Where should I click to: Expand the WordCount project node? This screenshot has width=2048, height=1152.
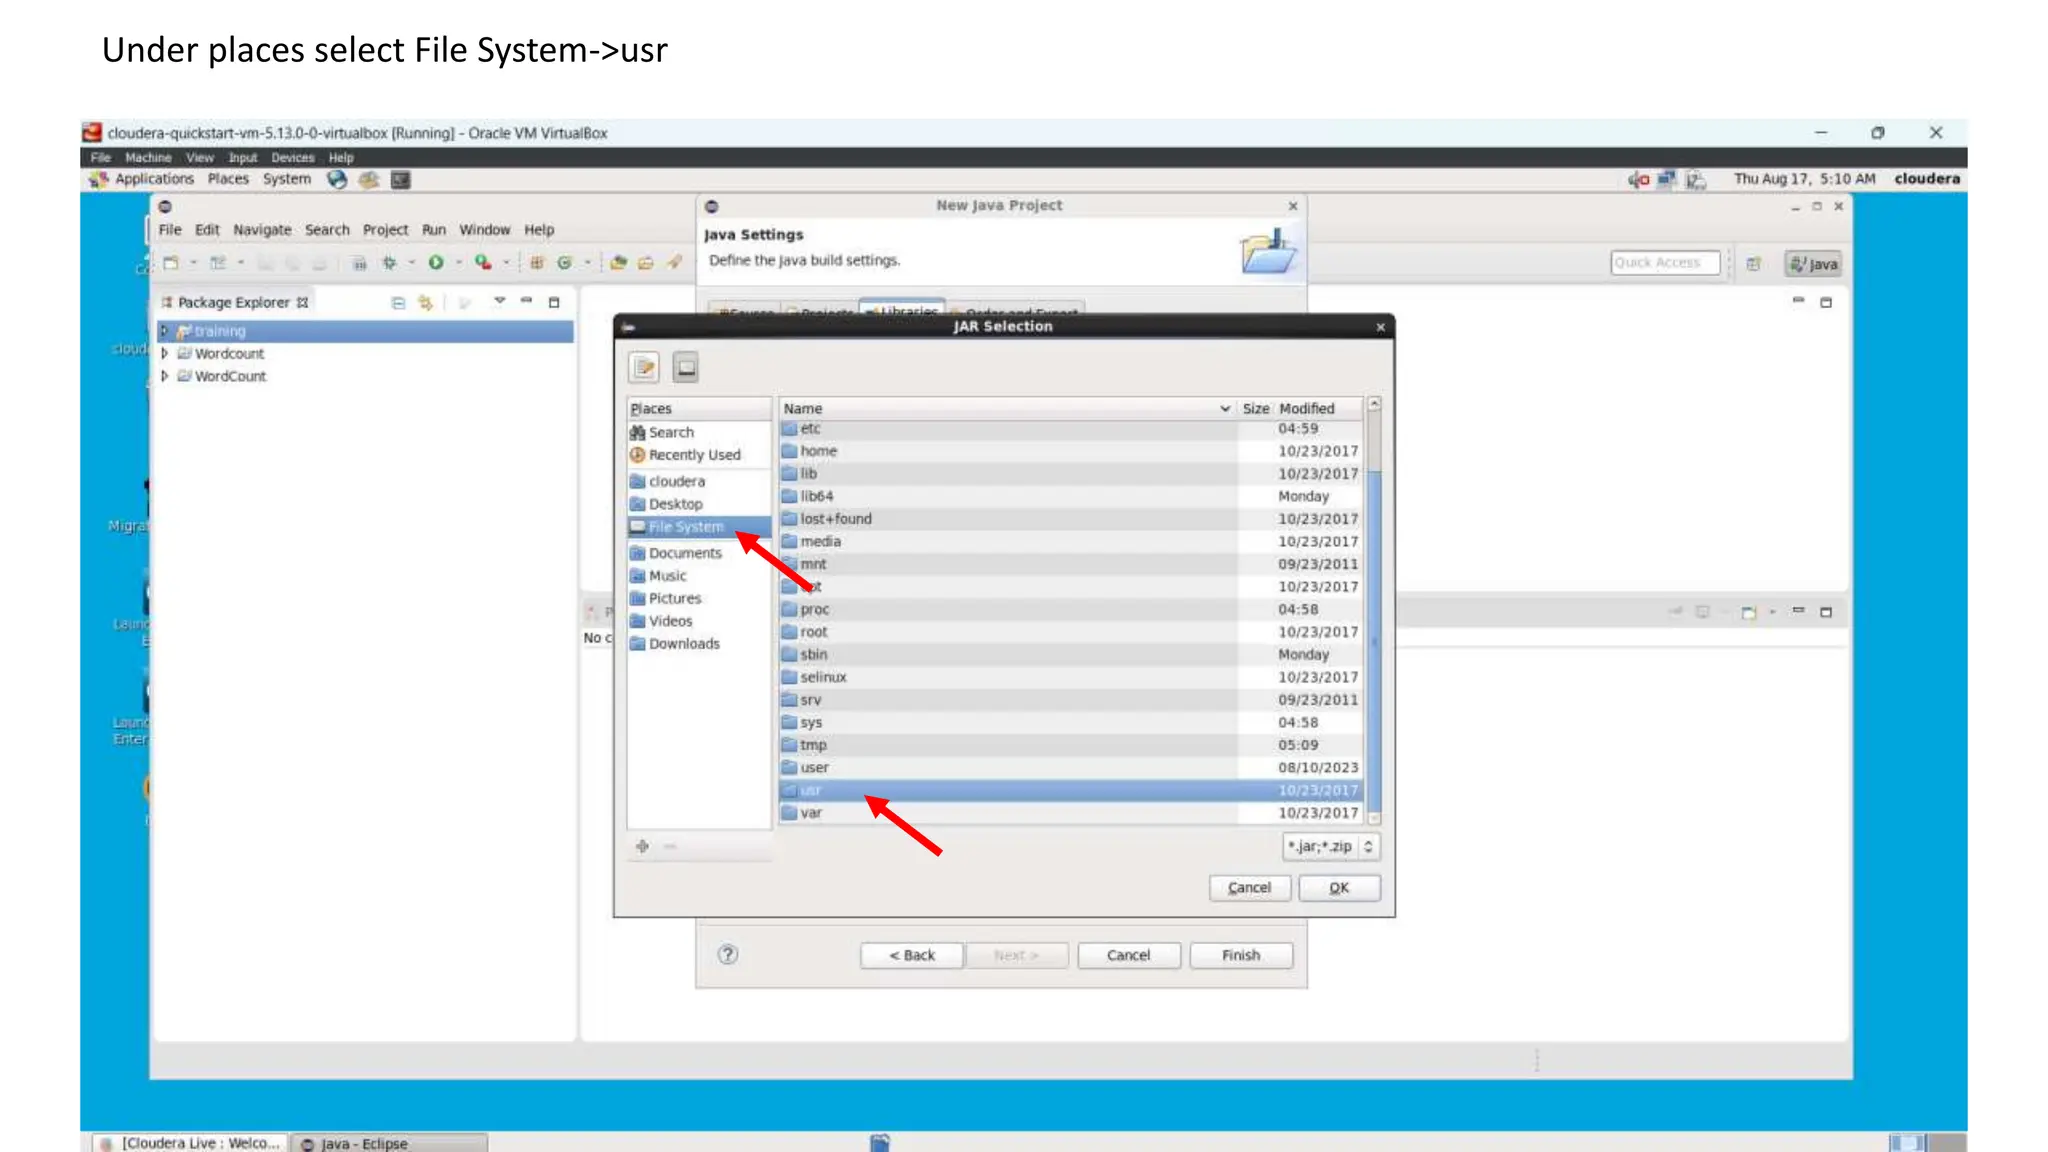[165, 376]
